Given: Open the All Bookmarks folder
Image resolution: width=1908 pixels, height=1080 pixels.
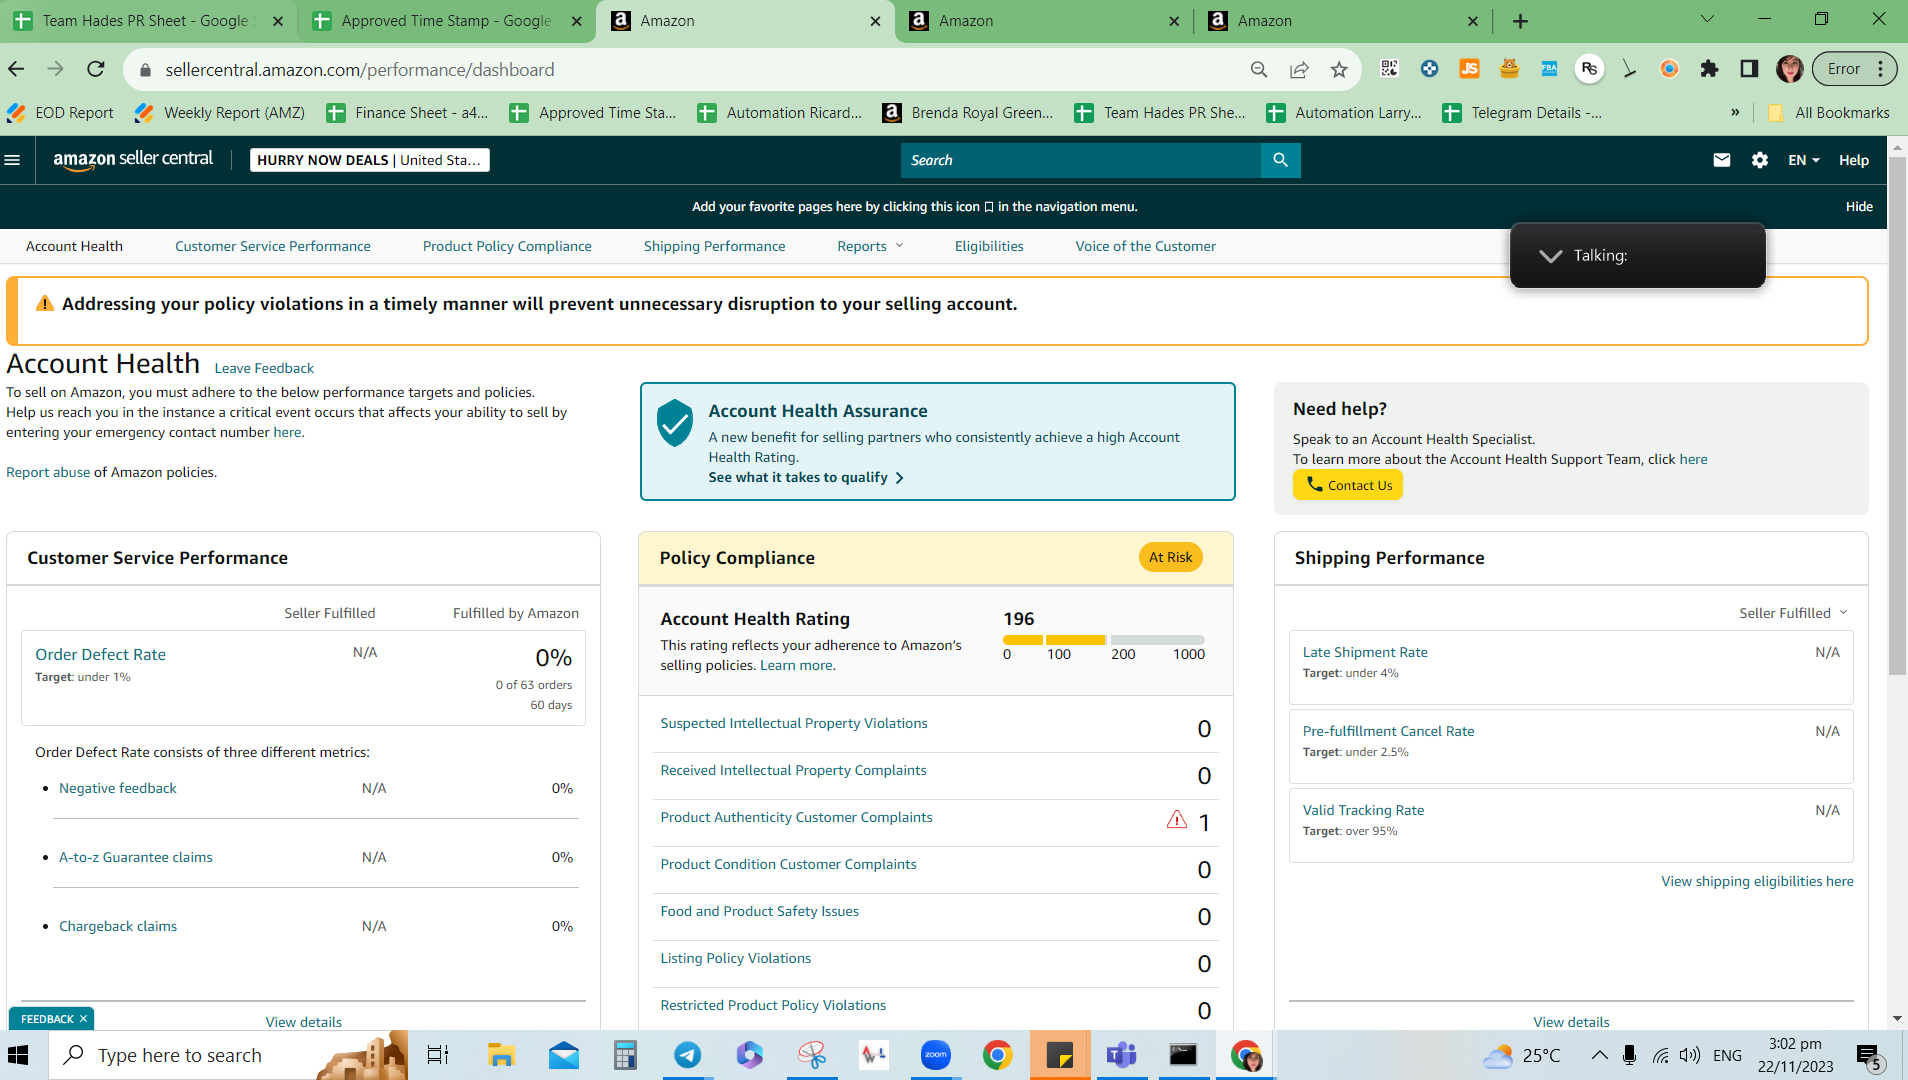Looking at the screenshot, I should [x=1829, y=113].
